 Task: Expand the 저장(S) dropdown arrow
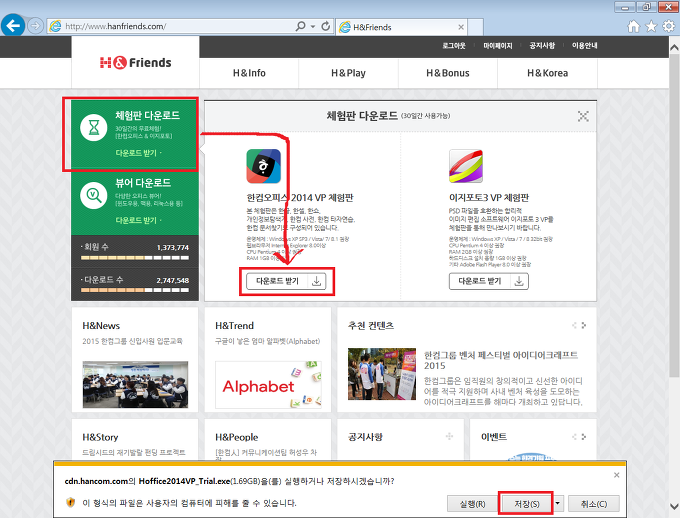(557, 504)
